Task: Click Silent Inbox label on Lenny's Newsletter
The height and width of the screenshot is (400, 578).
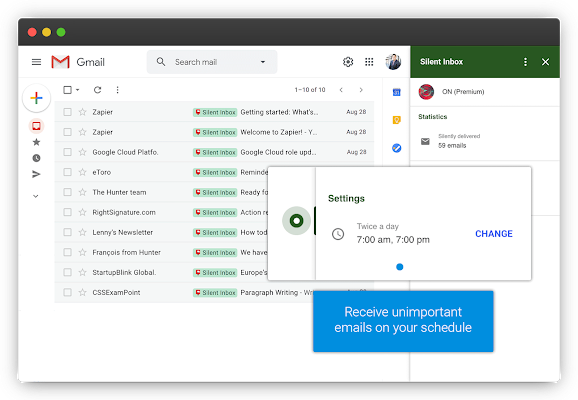Action: pos(215,232)
